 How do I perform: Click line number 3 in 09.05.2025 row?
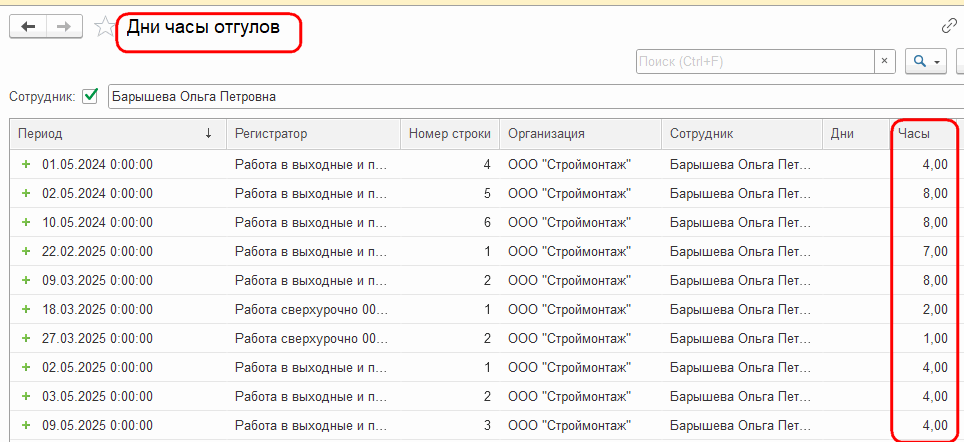tap(487, 425)
